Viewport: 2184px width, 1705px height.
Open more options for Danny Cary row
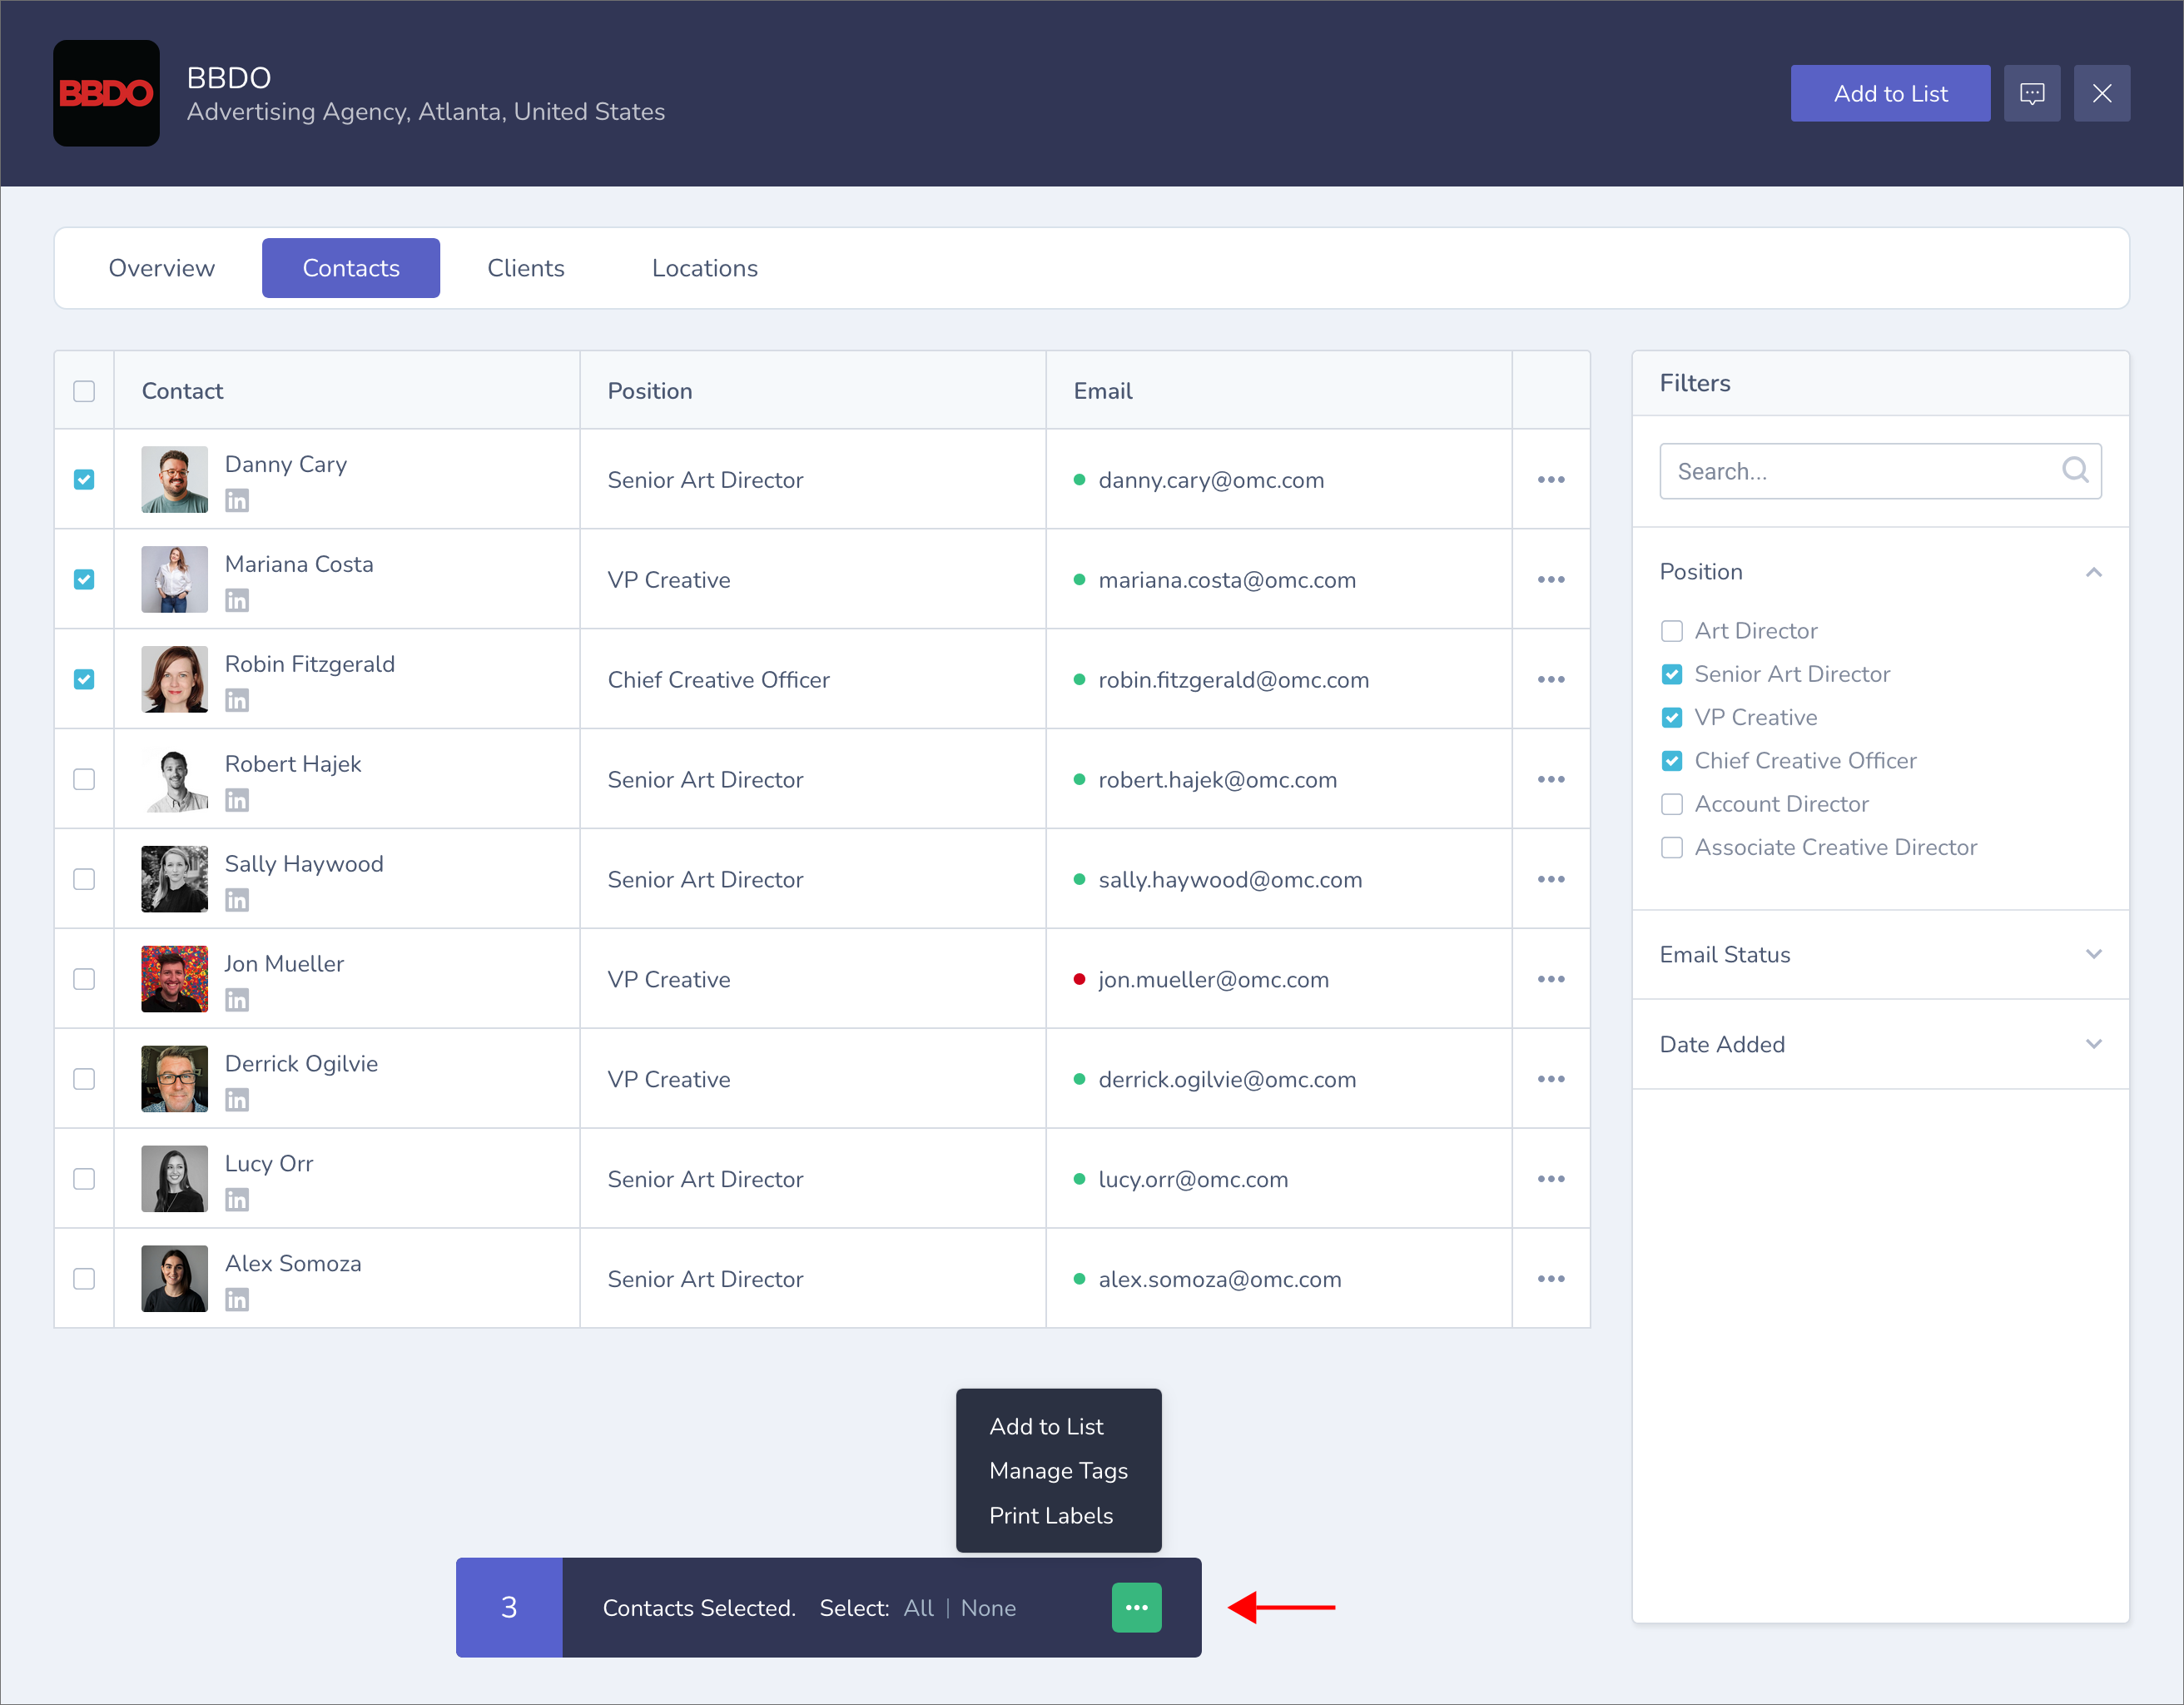pos(1551,480)
